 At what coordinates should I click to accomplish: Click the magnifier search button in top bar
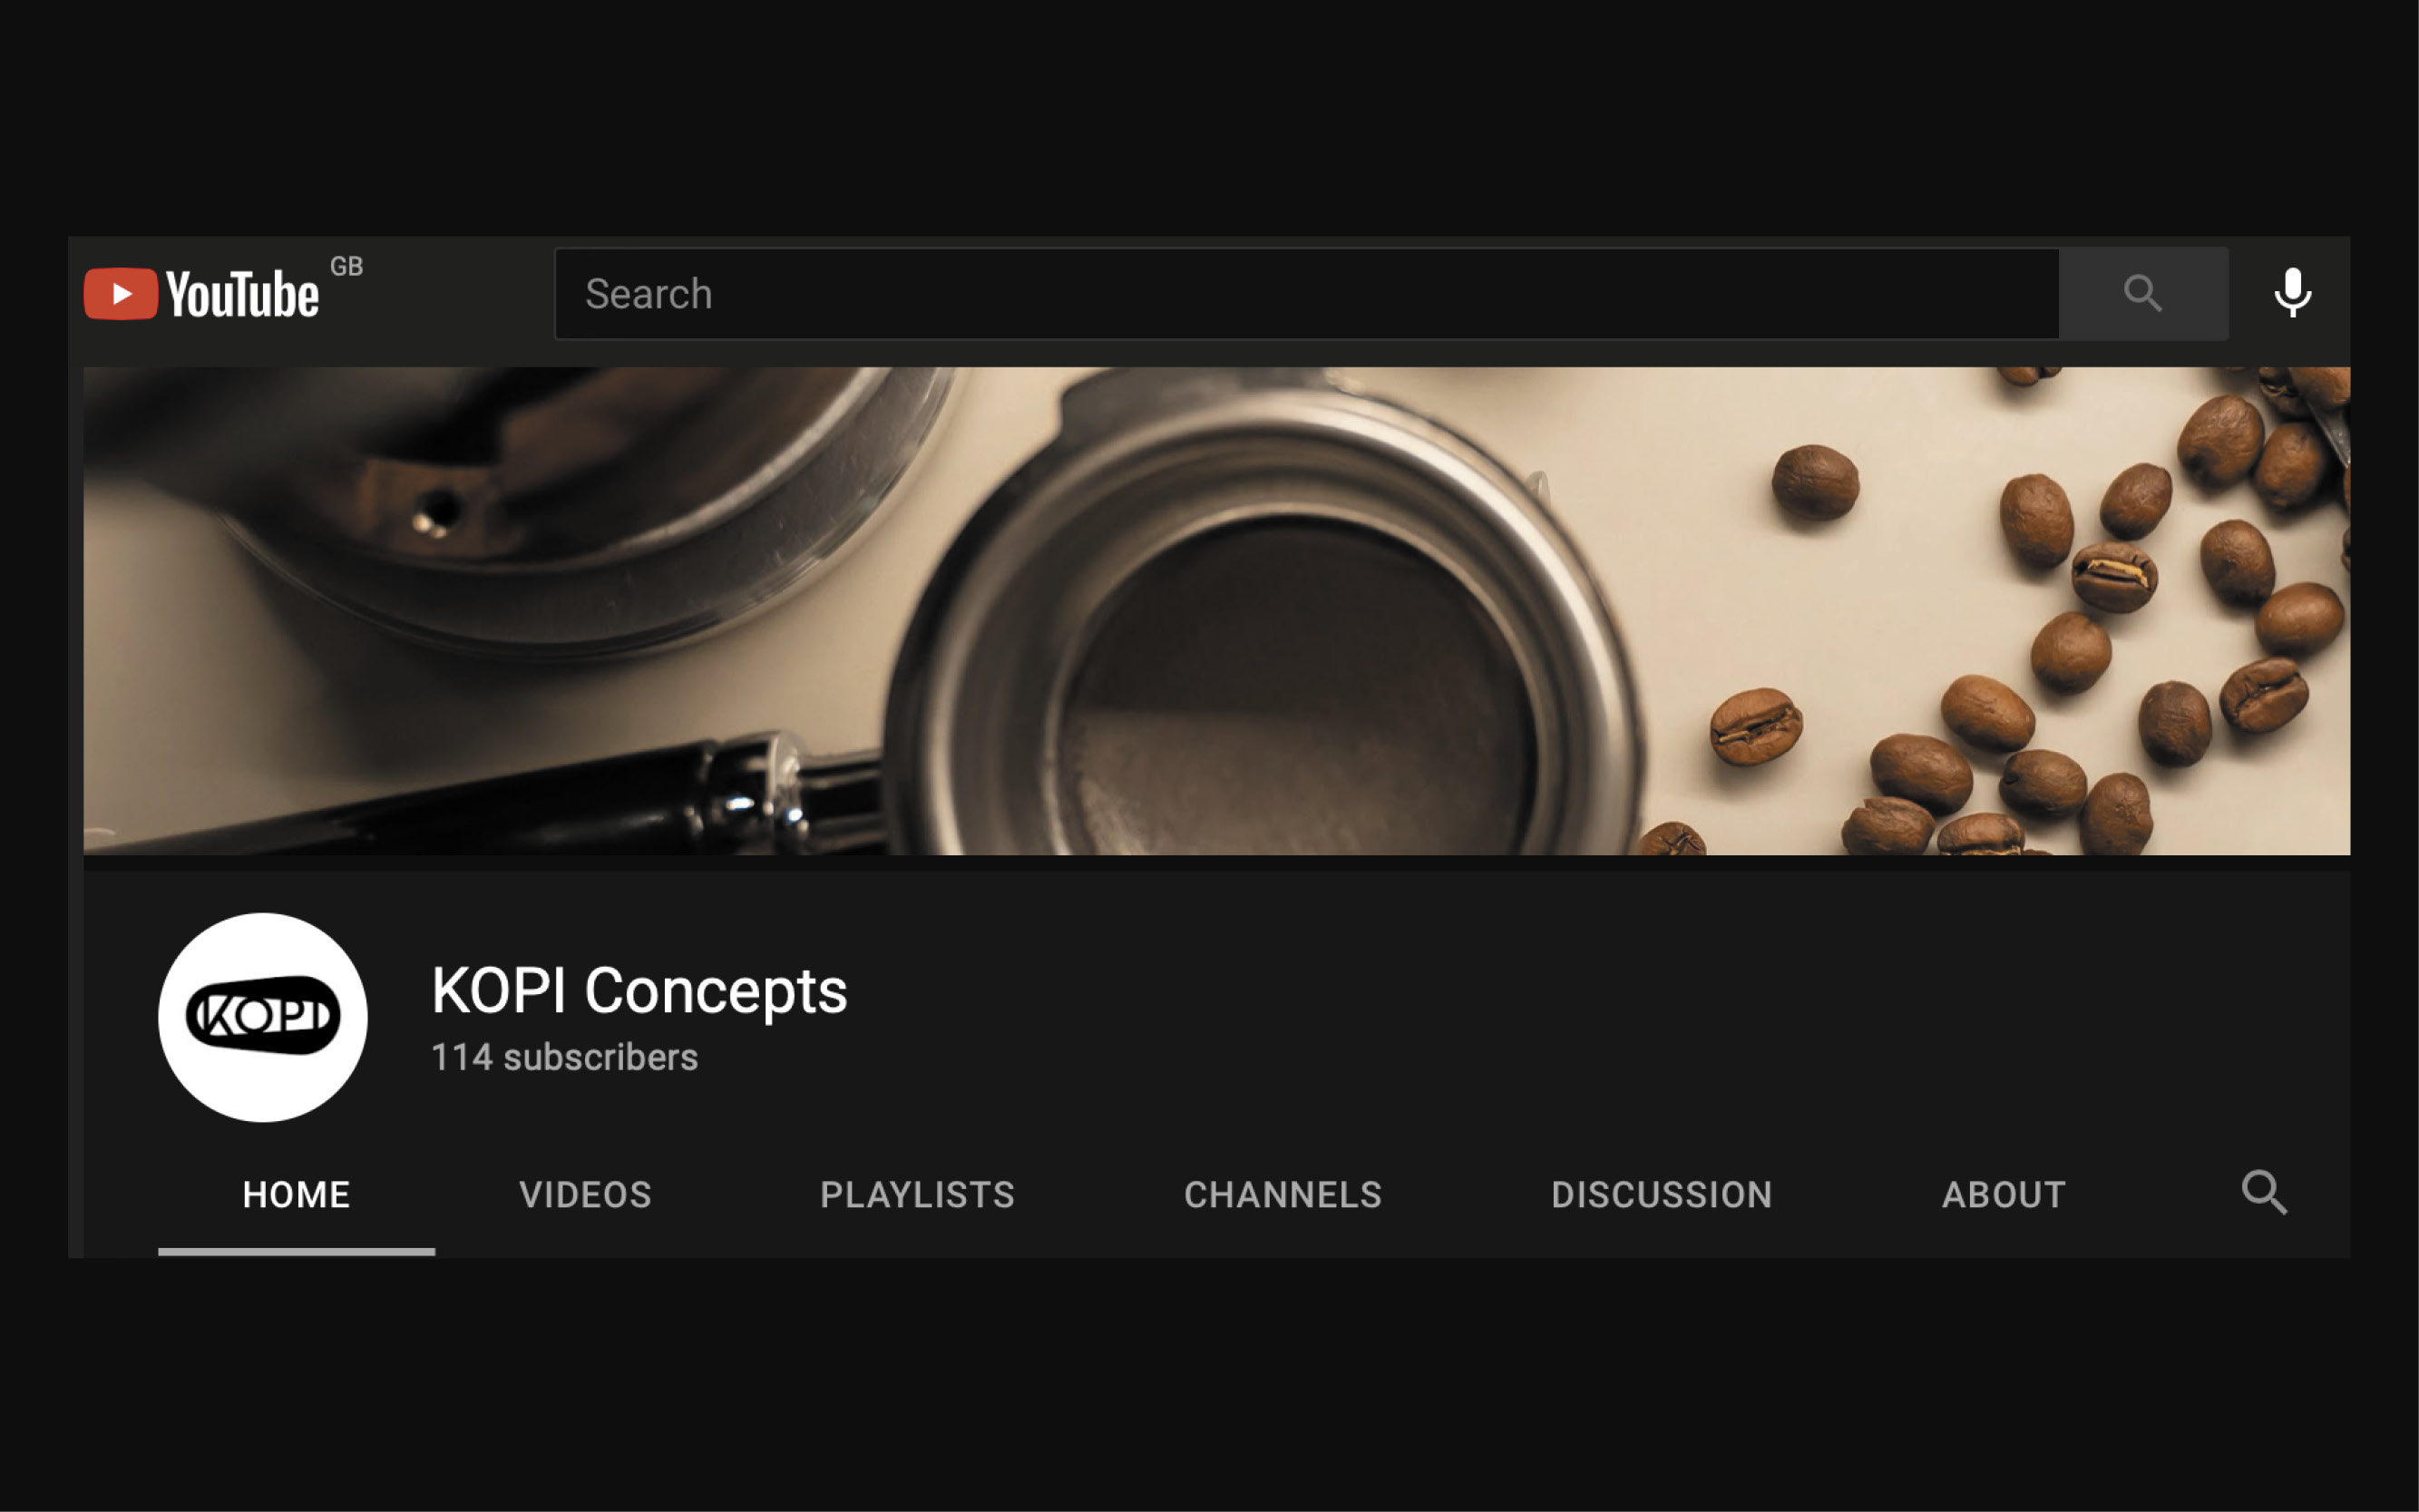[x=2143, y=294]
